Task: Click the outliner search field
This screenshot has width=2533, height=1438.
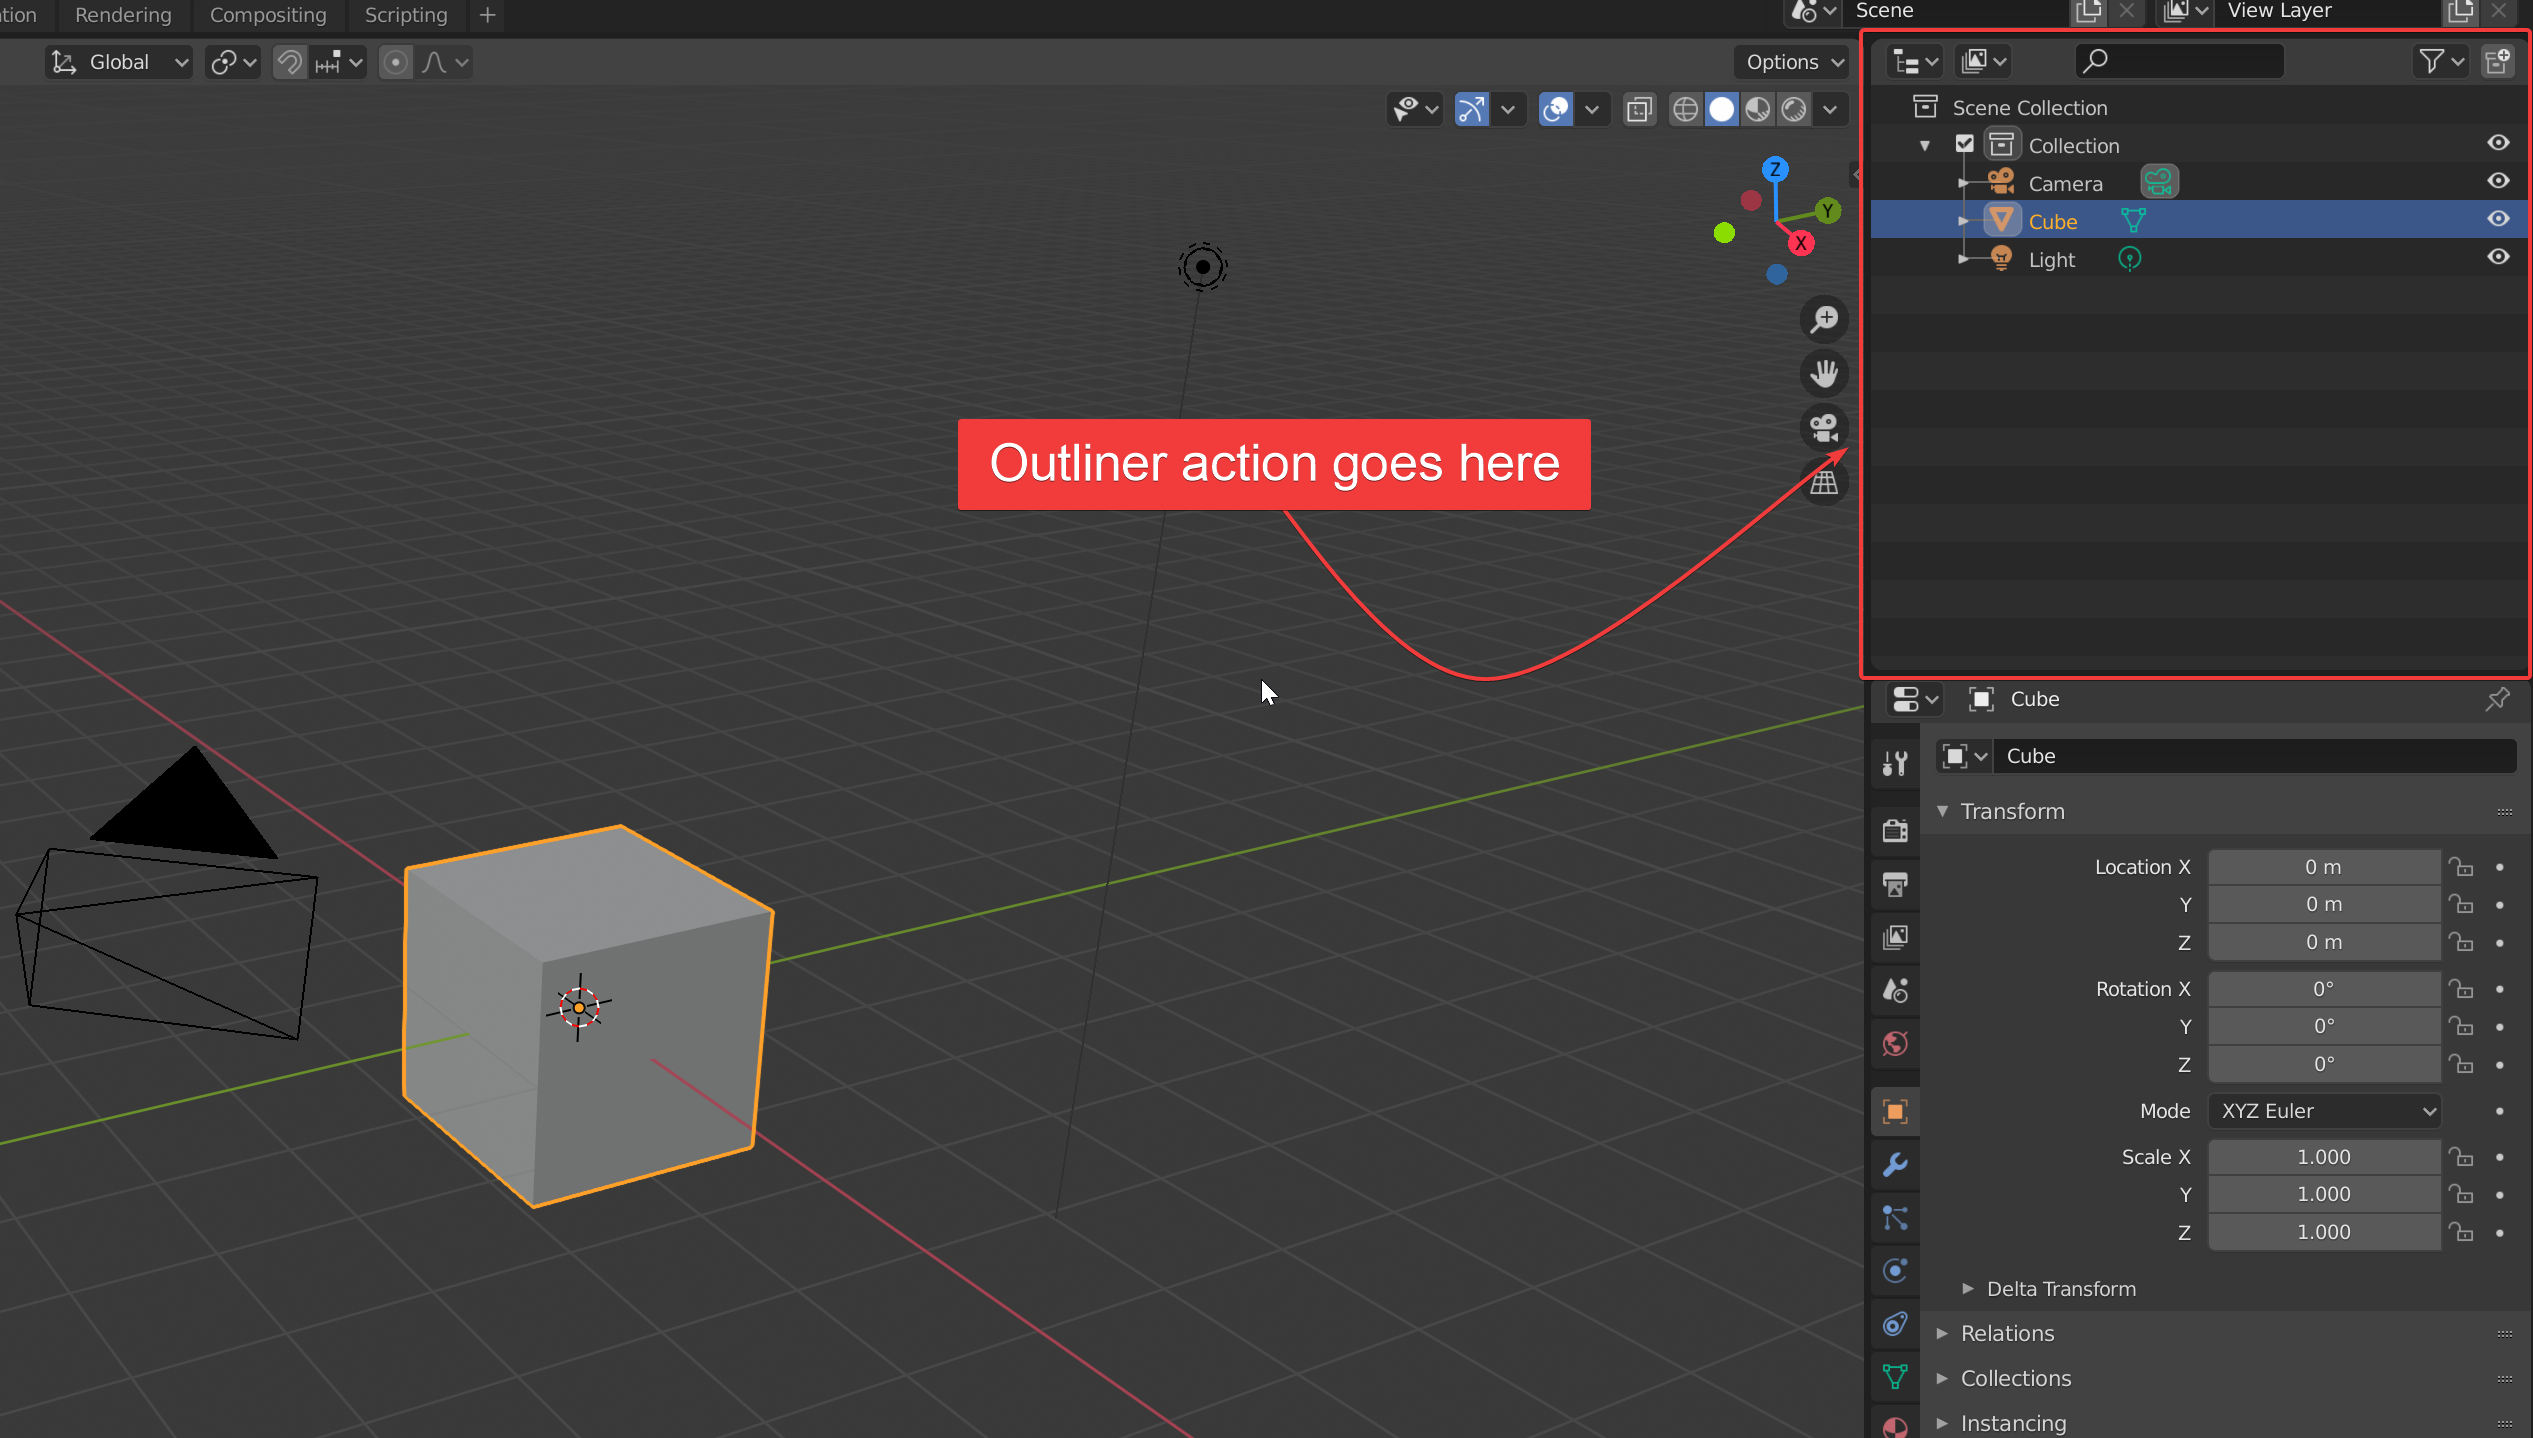Action: pos(2180,62)
